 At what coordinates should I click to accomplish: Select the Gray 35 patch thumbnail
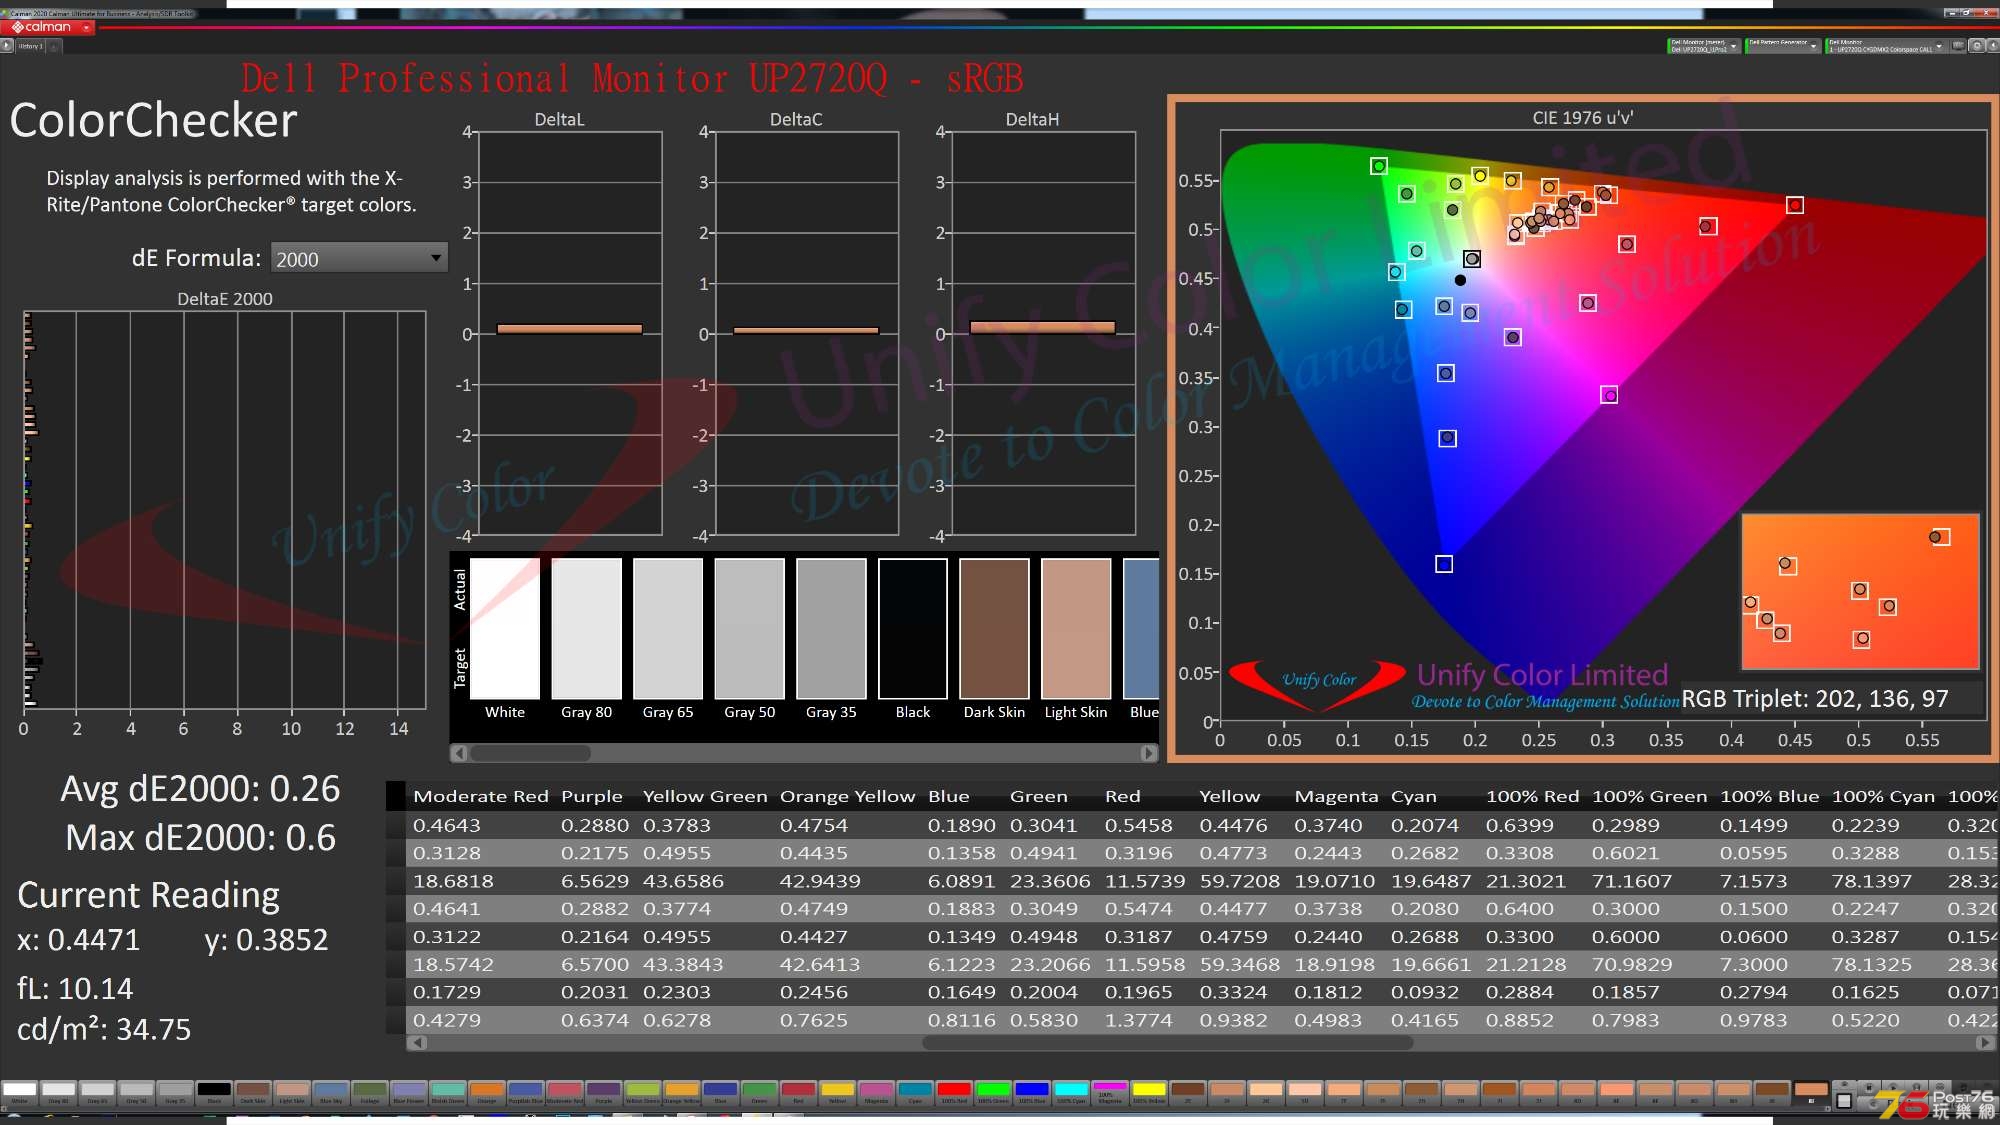click(x=831, y=629)
